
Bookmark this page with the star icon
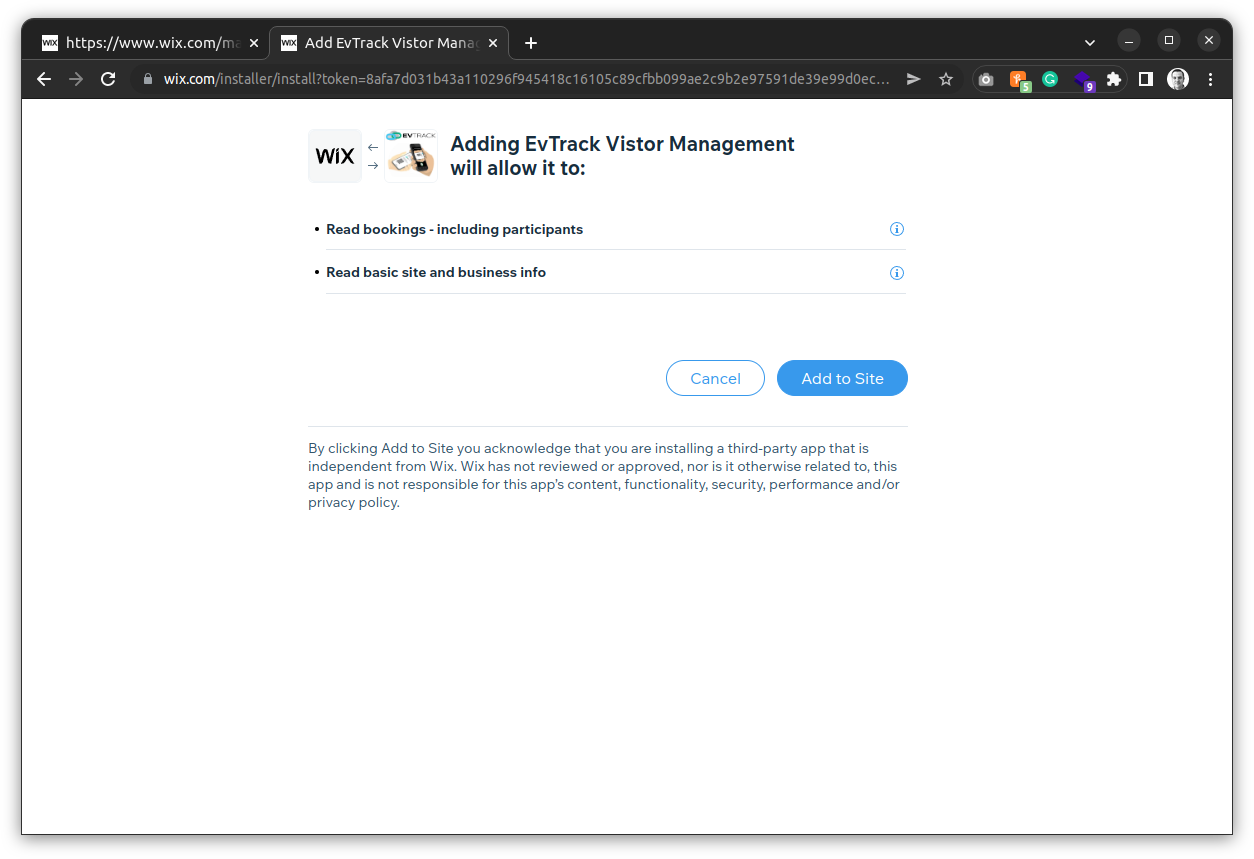point(946,79)
